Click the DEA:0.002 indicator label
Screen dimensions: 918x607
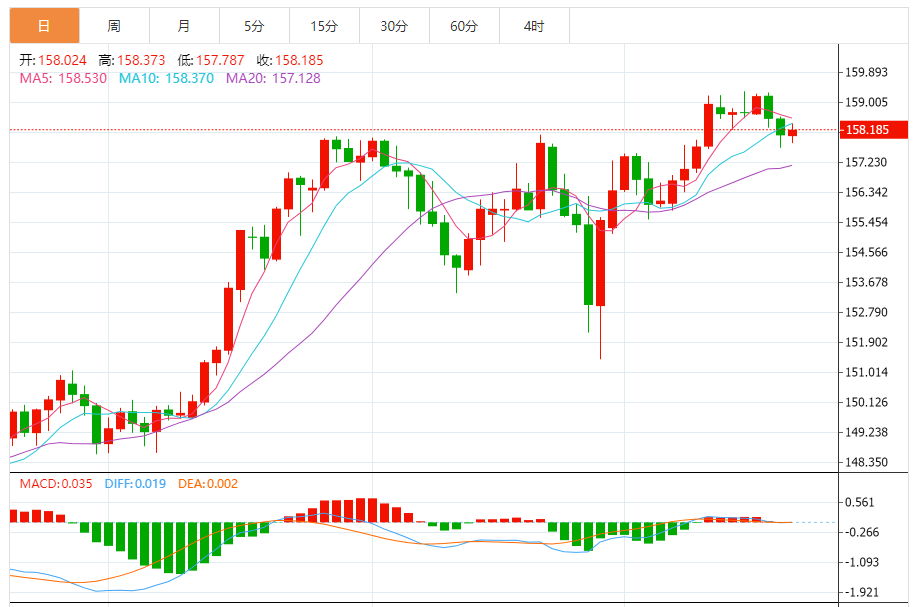pos(208,484)
